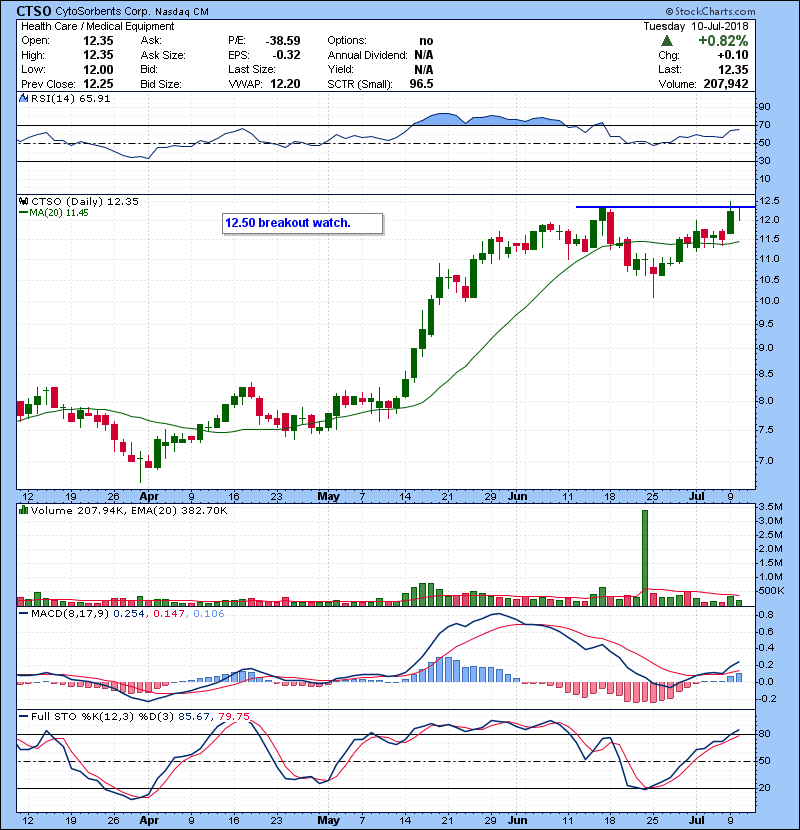Click the MACD signal value 0.147
The height and width of the screenshot is (830, 800).
169,614
